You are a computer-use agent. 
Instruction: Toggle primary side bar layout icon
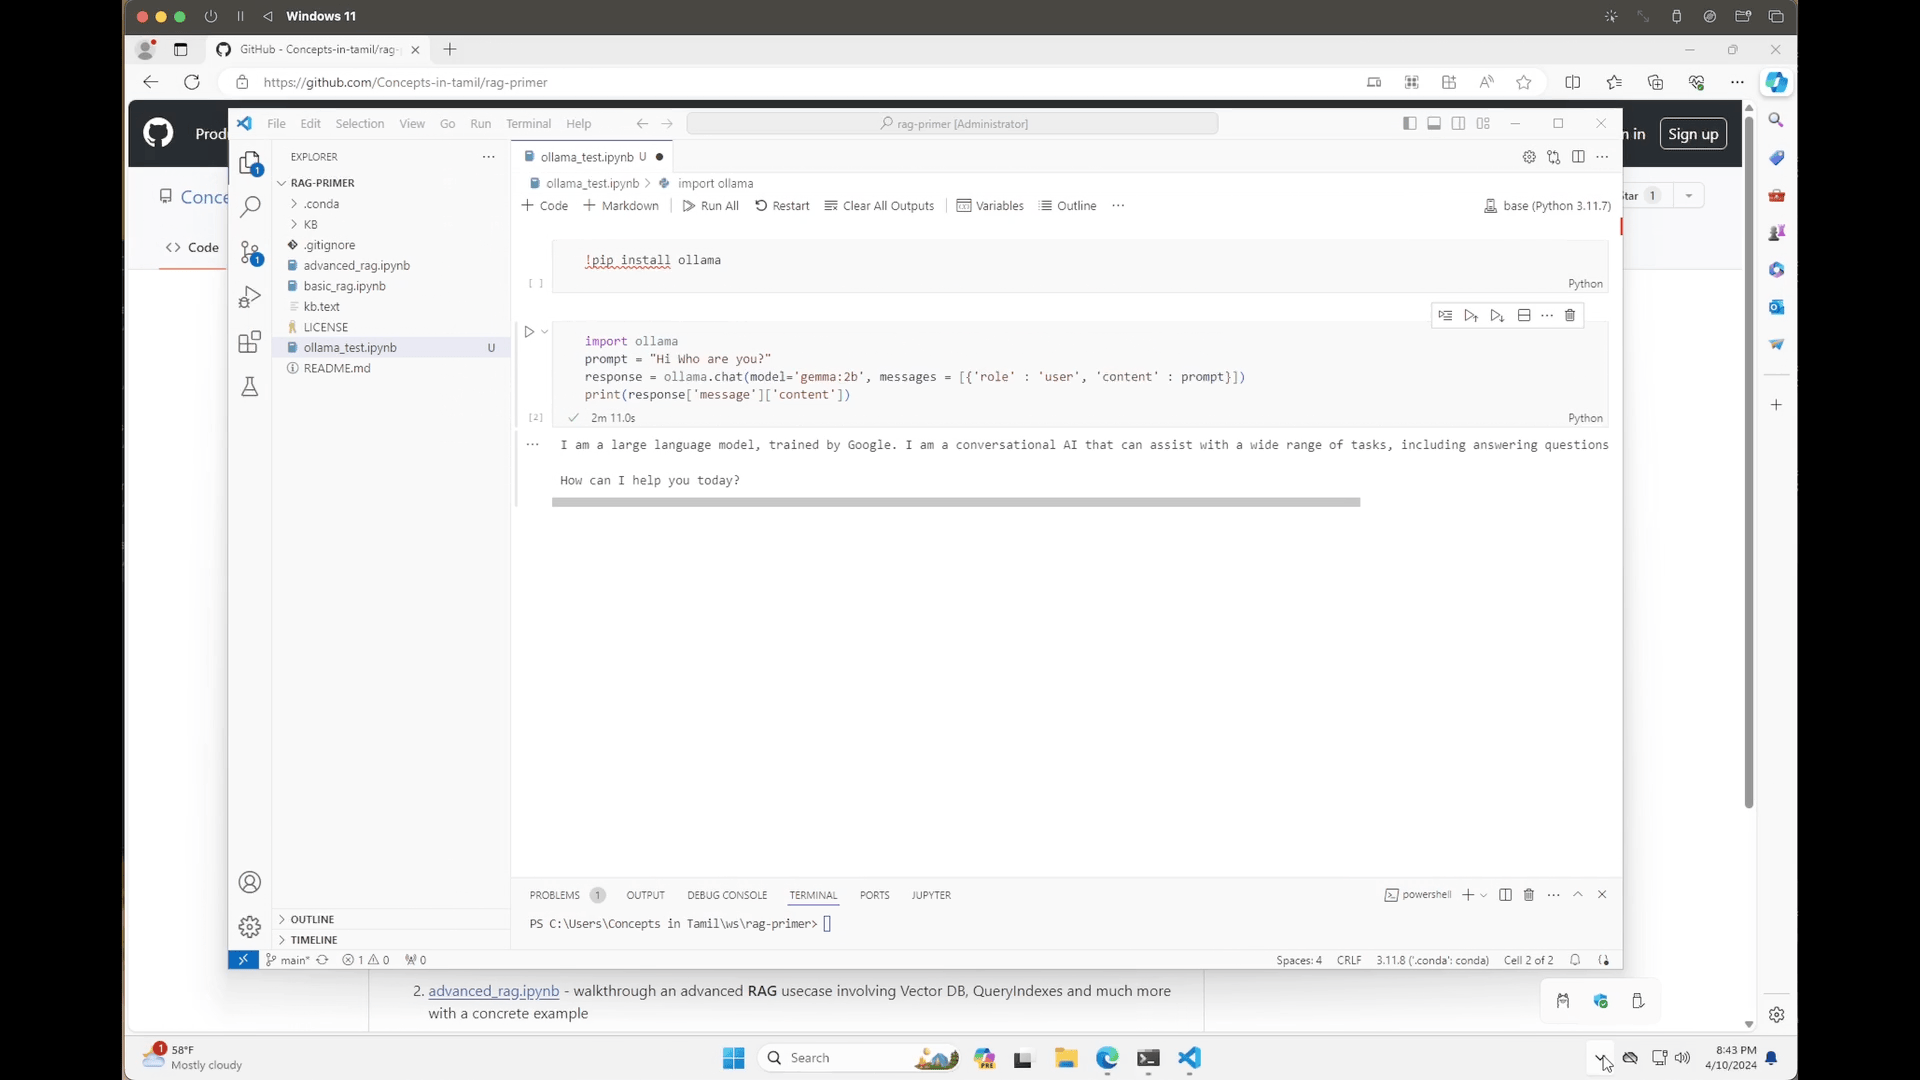point(1409,124)
